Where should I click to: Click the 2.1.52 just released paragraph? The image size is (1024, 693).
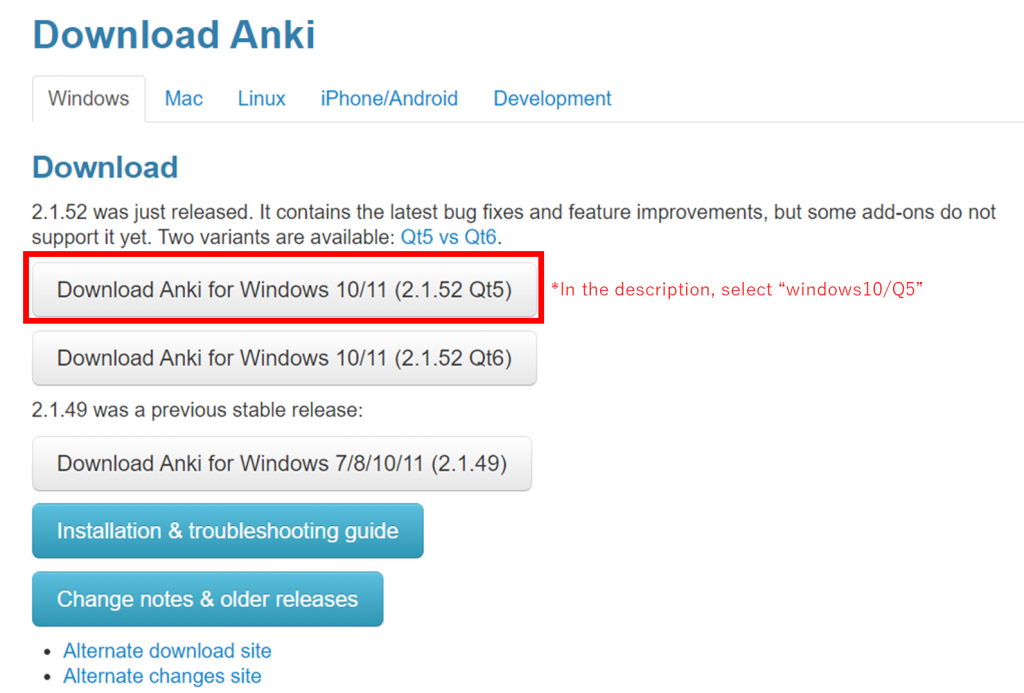513,225
